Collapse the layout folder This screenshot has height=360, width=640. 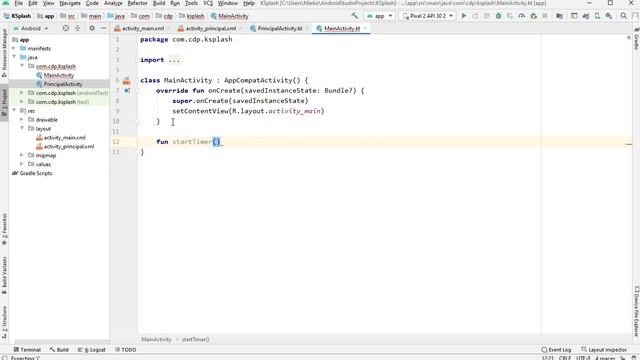(22, 129)
